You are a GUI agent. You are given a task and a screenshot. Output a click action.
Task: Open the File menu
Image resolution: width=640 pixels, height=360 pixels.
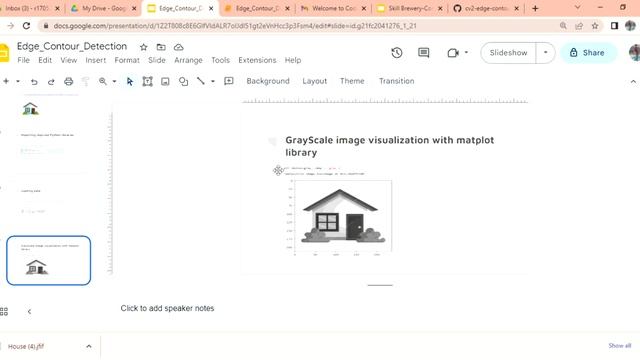point(23,60)
